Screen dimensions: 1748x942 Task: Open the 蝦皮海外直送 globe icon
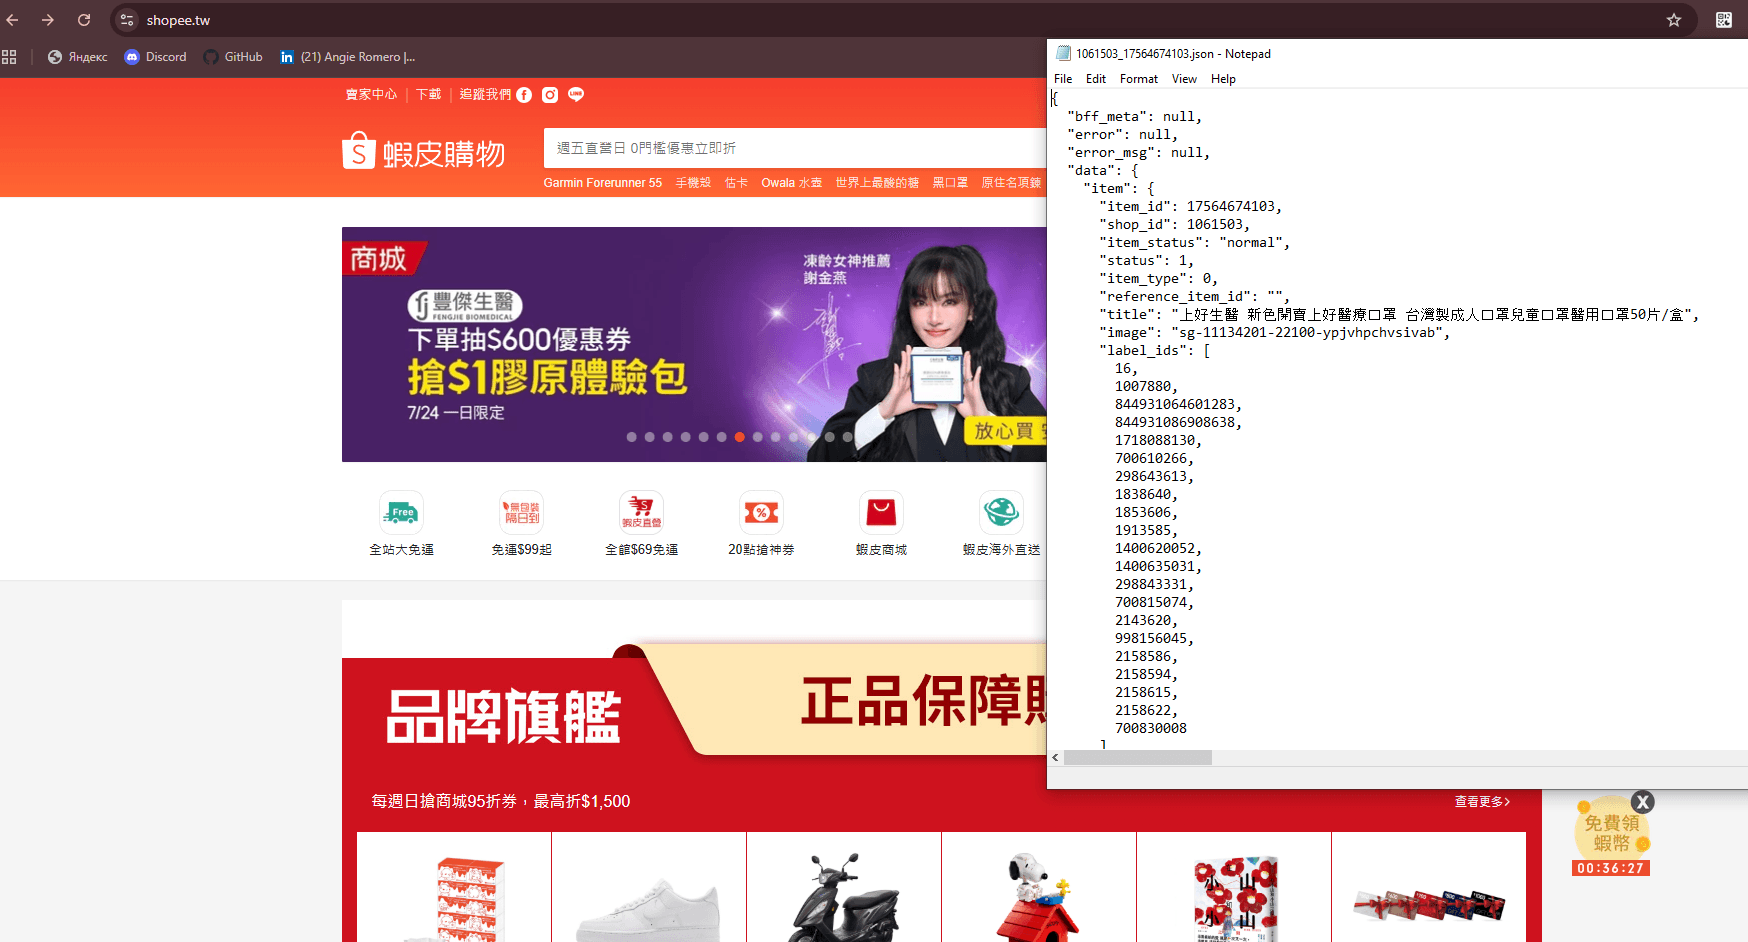pyautogui.click(x=1001, y=524)
